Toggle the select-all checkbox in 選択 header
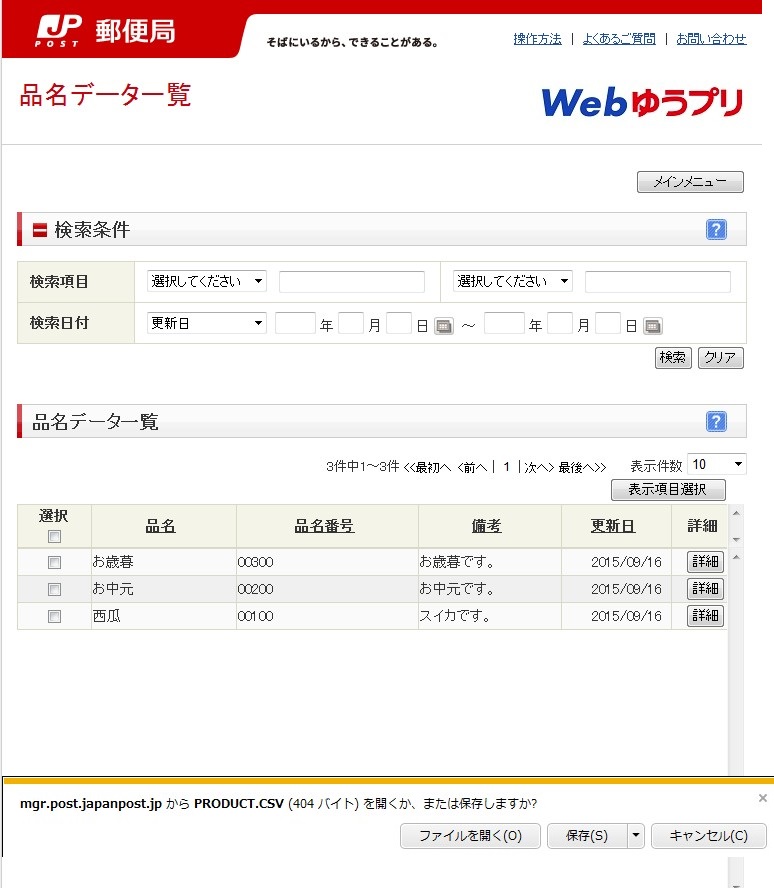The image size is (774, 888). pyautogui.click(x=54, y=537)
